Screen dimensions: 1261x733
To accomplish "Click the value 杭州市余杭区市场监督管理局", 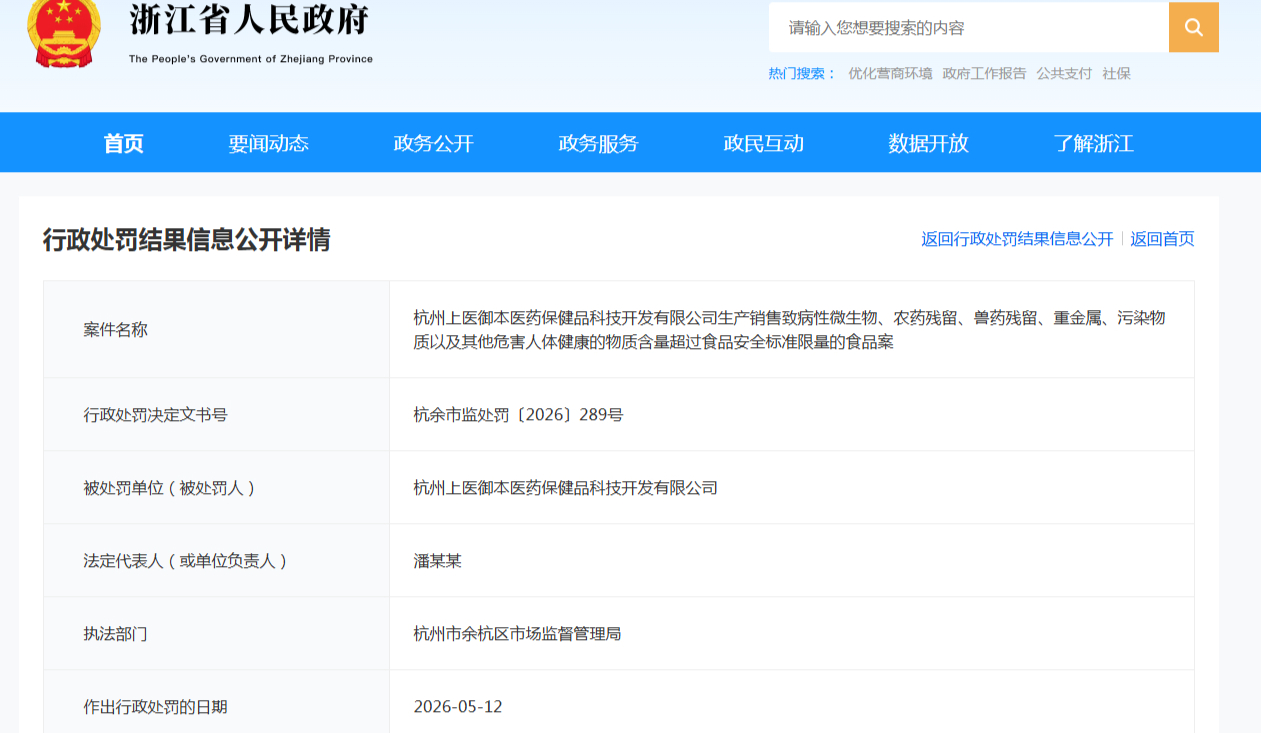I will tap(517, 633).
